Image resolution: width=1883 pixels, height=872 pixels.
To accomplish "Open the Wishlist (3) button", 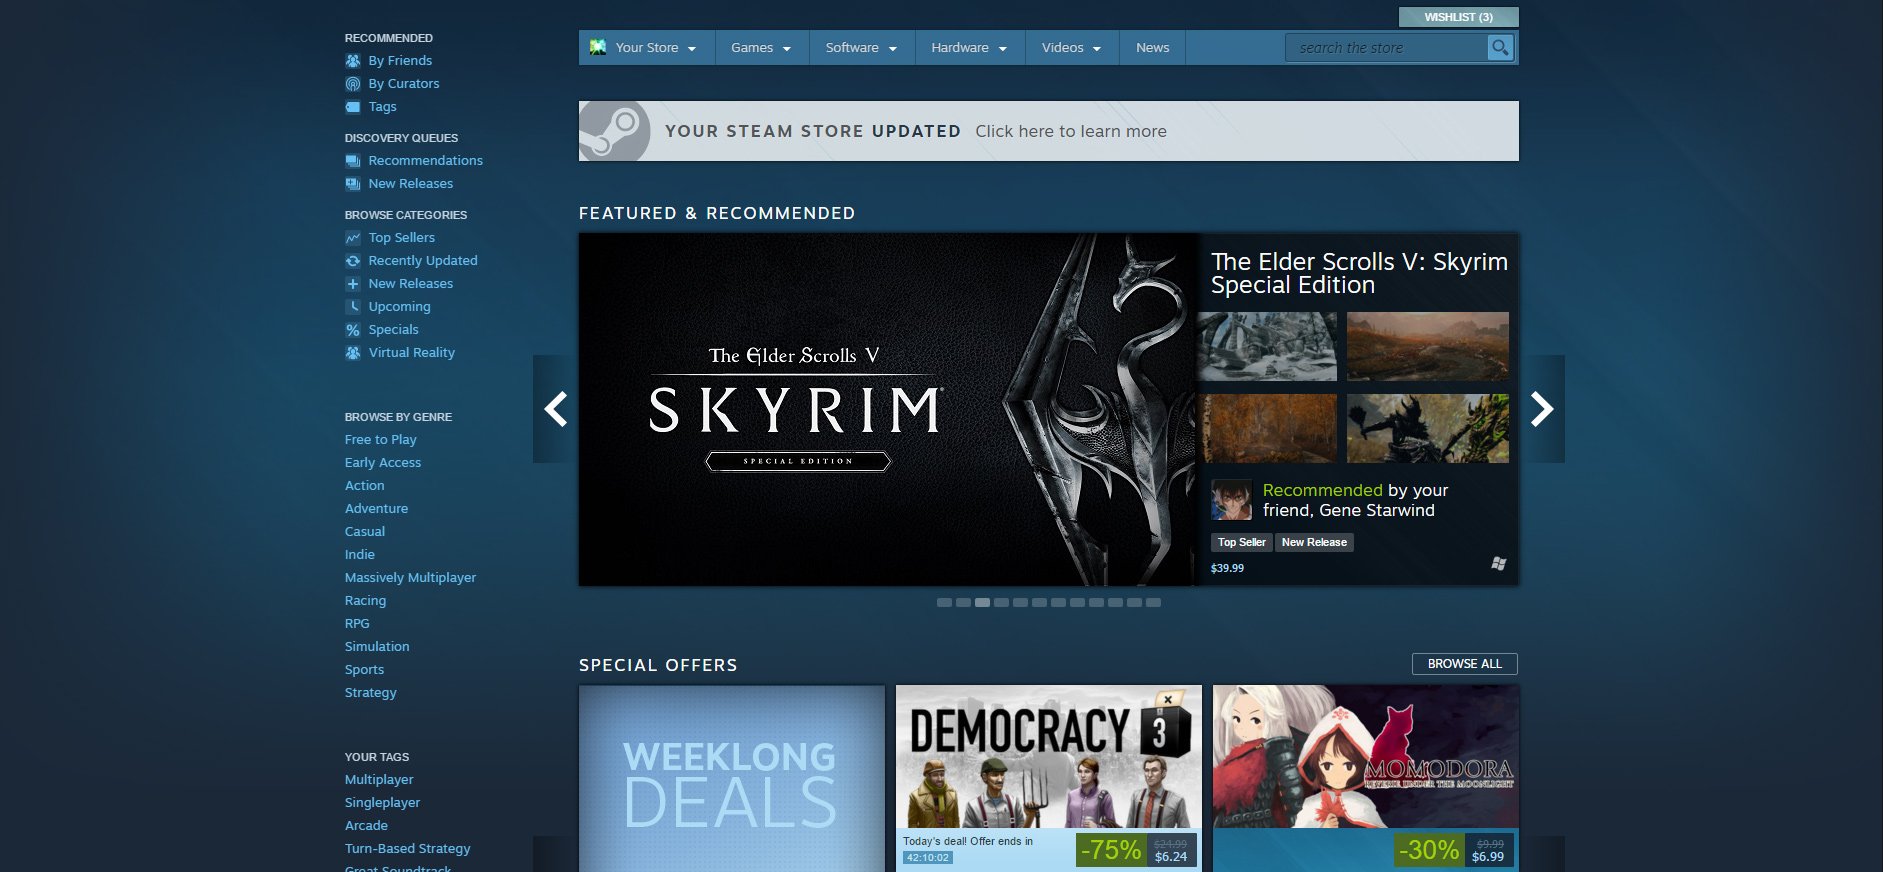I will coord(1457,17).
